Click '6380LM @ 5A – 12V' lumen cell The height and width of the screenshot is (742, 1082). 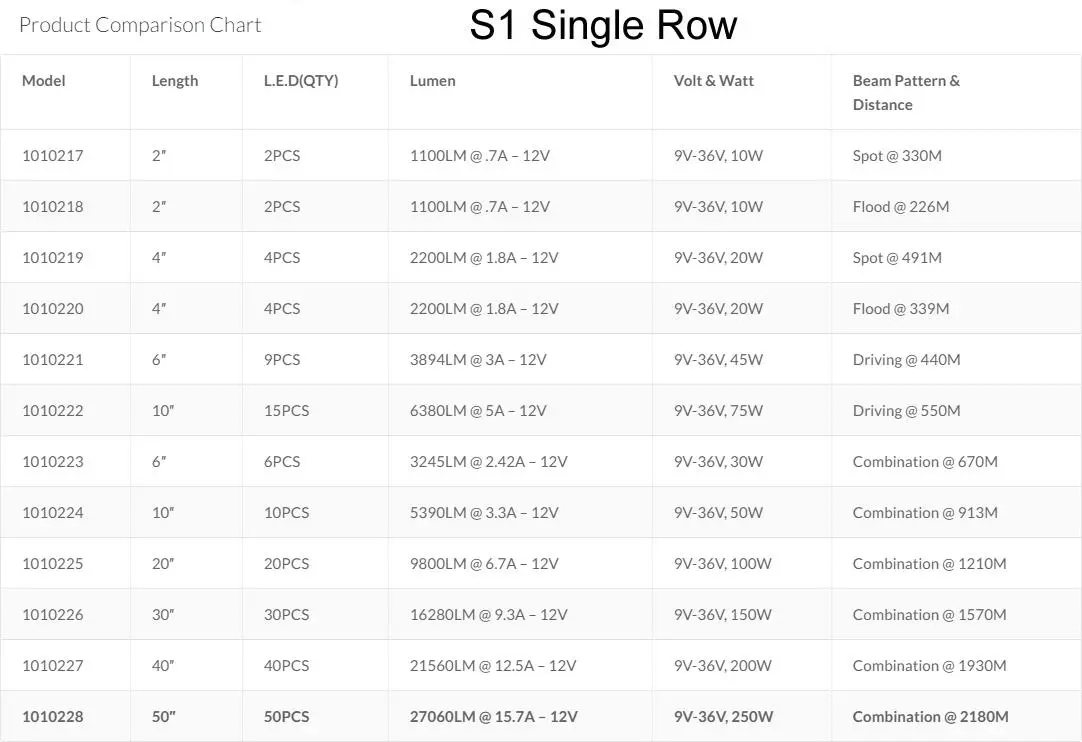pos(478,411)
